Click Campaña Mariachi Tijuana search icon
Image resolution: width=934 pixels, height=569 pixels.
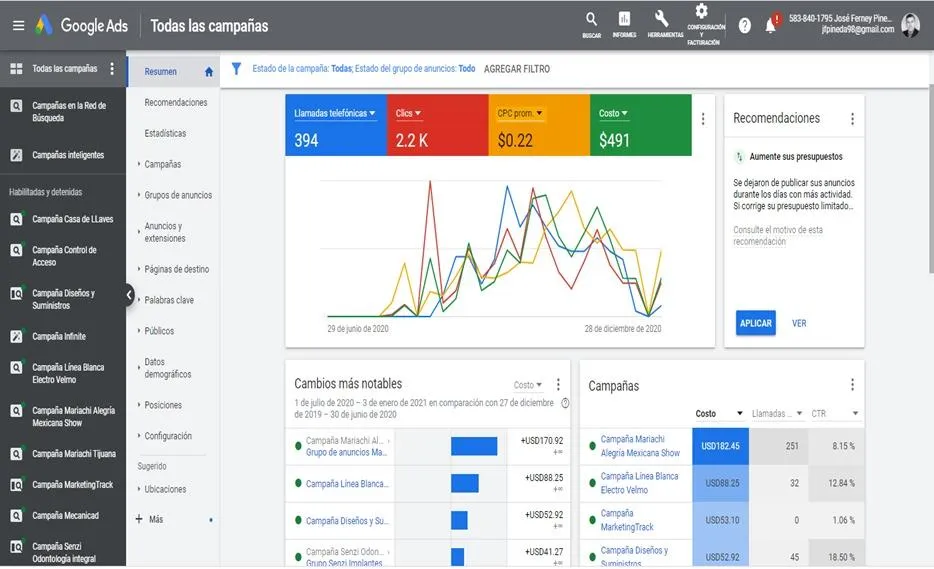click(x=16, y=454)
